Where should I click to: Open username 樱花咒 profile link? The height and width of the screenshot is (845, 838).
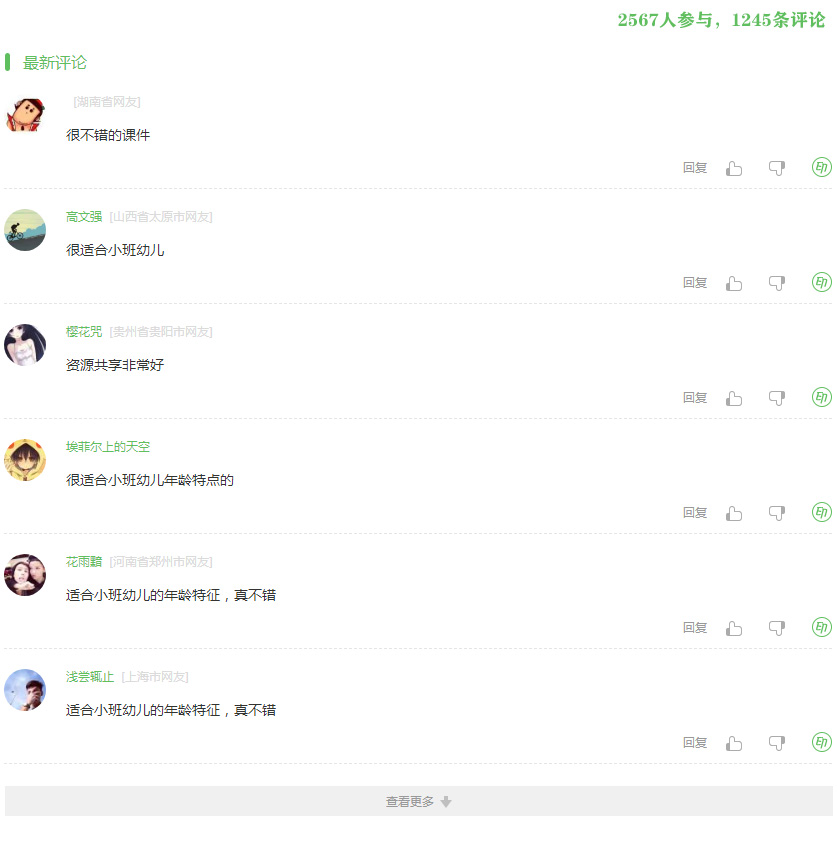[84, 331]
